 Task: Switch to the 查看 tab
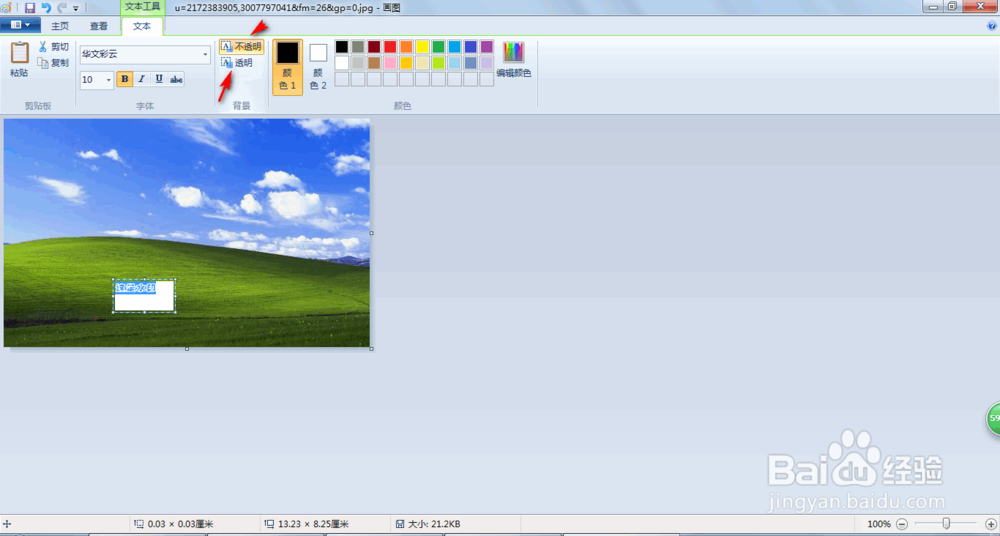(x=99, y=26)
